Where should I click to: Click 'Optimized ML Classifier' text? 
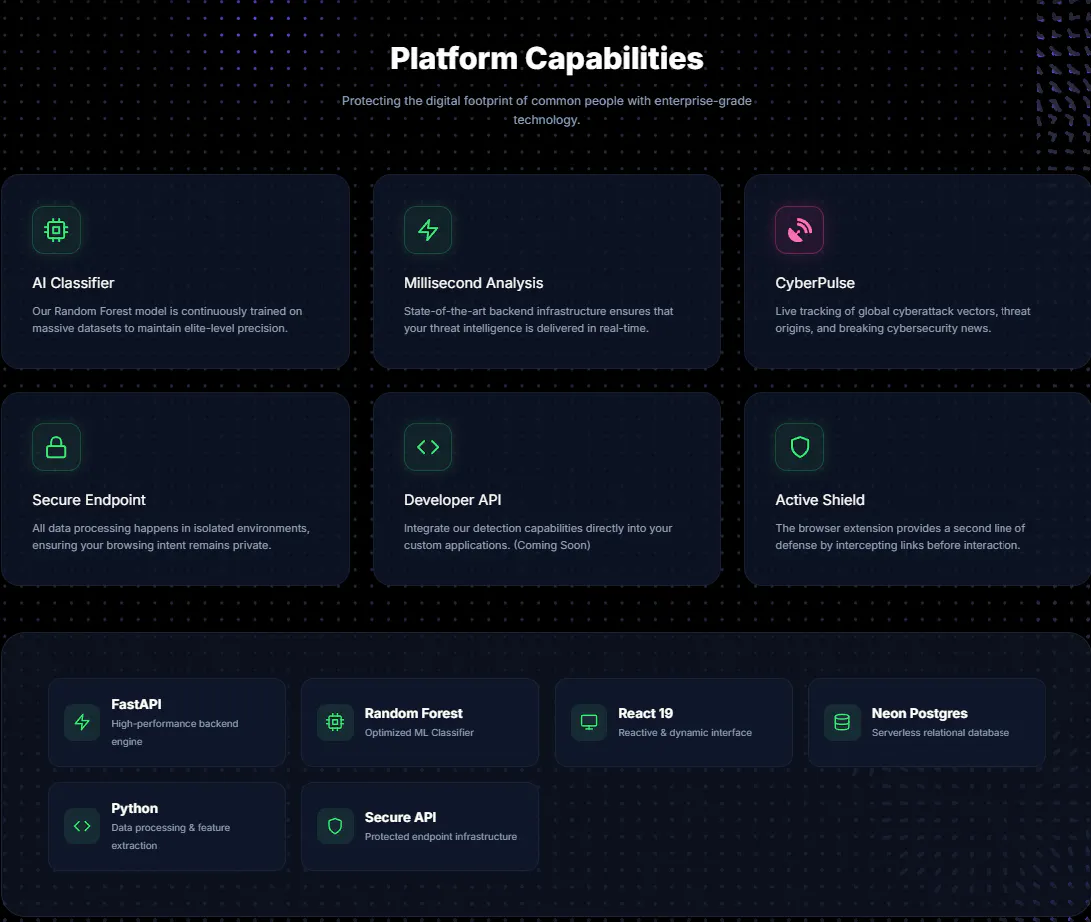(419, 733)
